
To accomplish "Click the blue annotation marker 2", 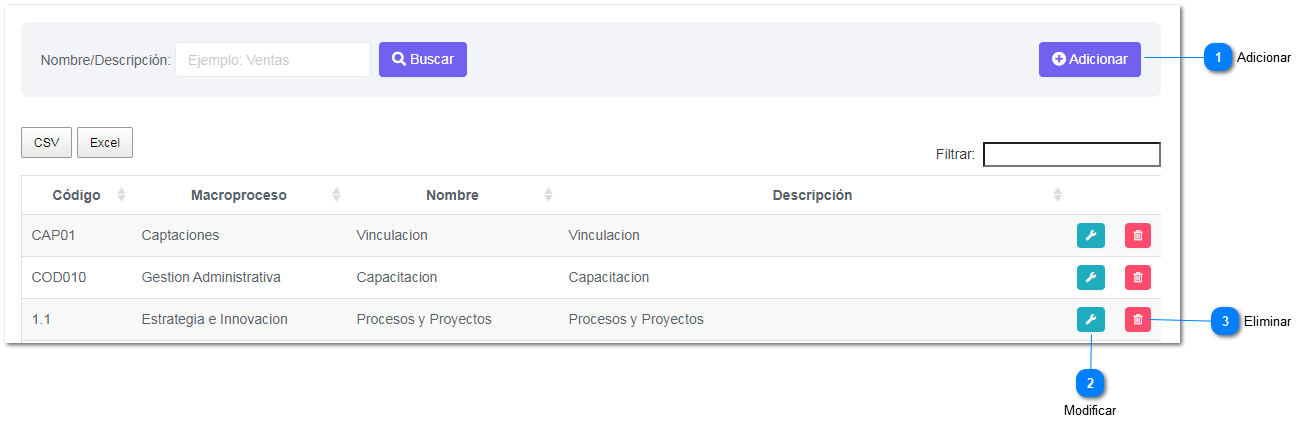I will click(x=1090, y=382).
